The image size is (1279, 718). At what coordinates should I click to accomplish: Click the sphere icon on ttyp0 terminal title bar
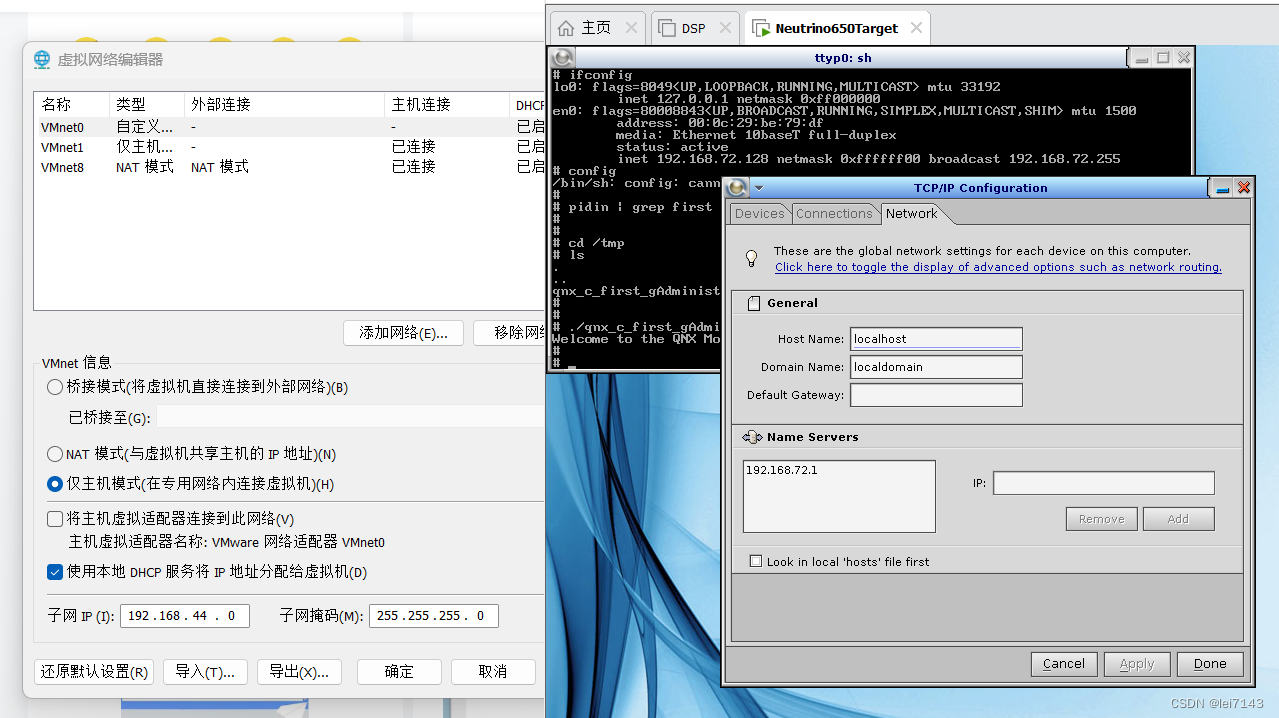point(561,57)
